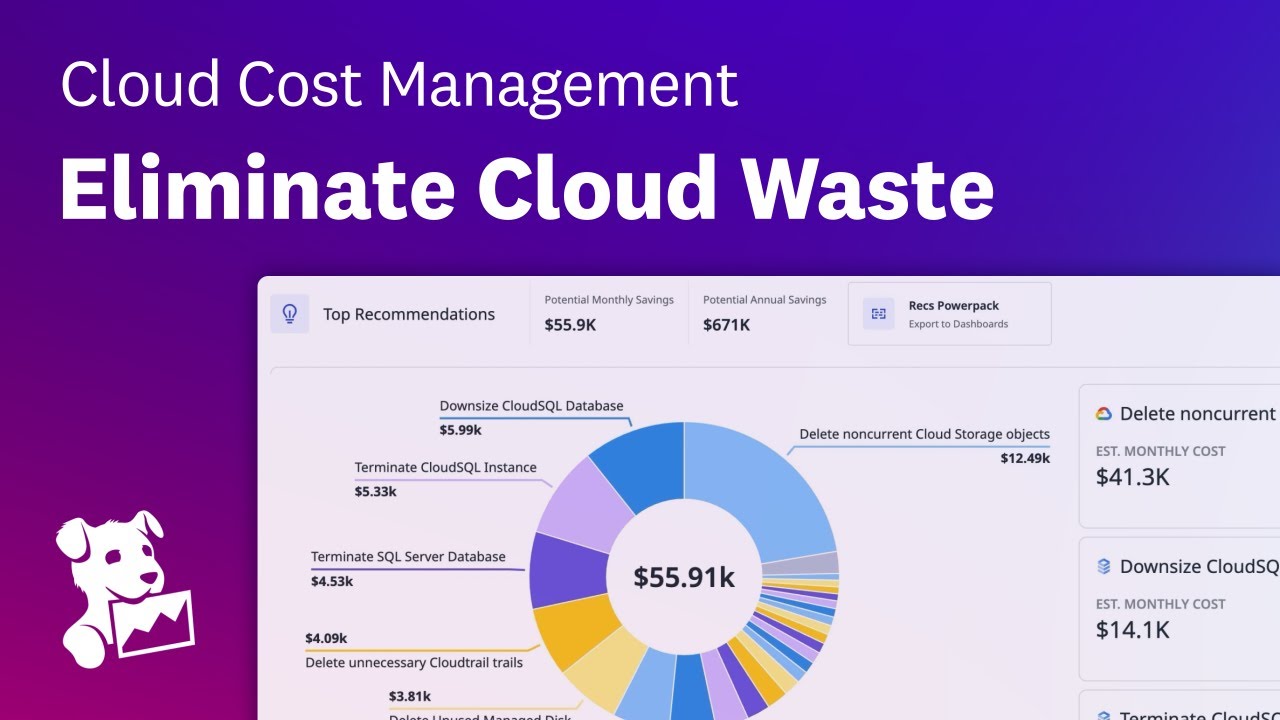
Task: Click the Delete noncurrent Cloud Storage objects label
Action: (924, 434)
